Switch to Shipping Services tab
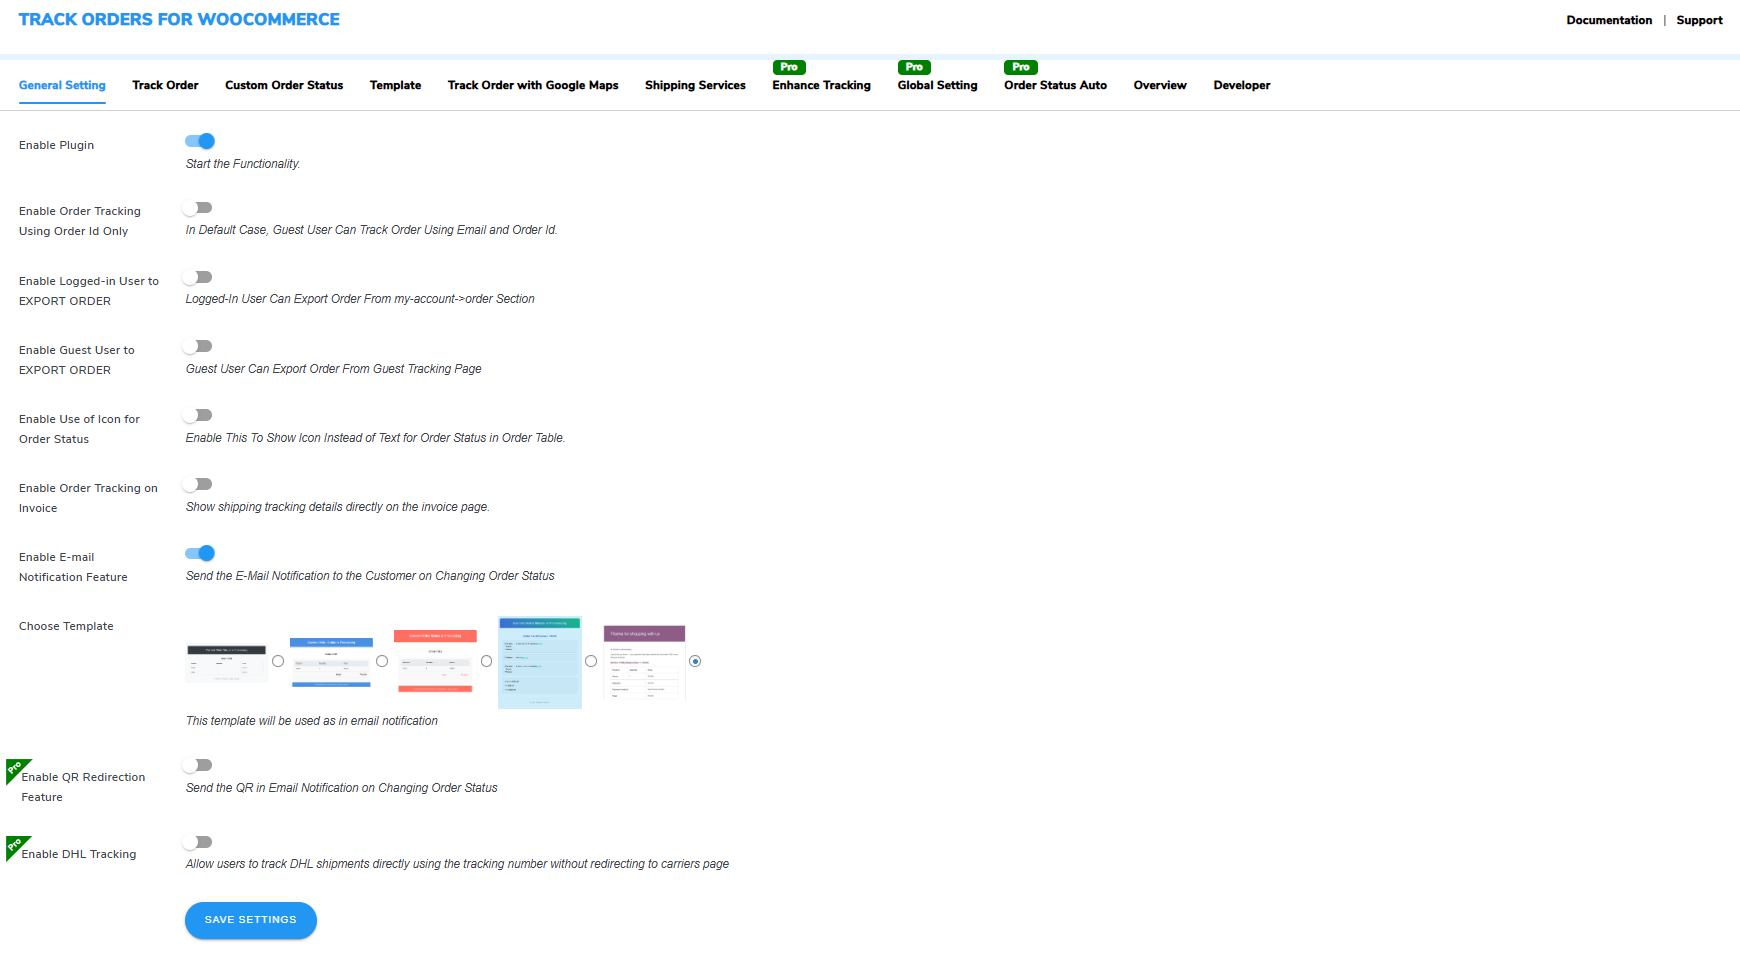Screen dimensions: 1740x956 pos(695,85)
